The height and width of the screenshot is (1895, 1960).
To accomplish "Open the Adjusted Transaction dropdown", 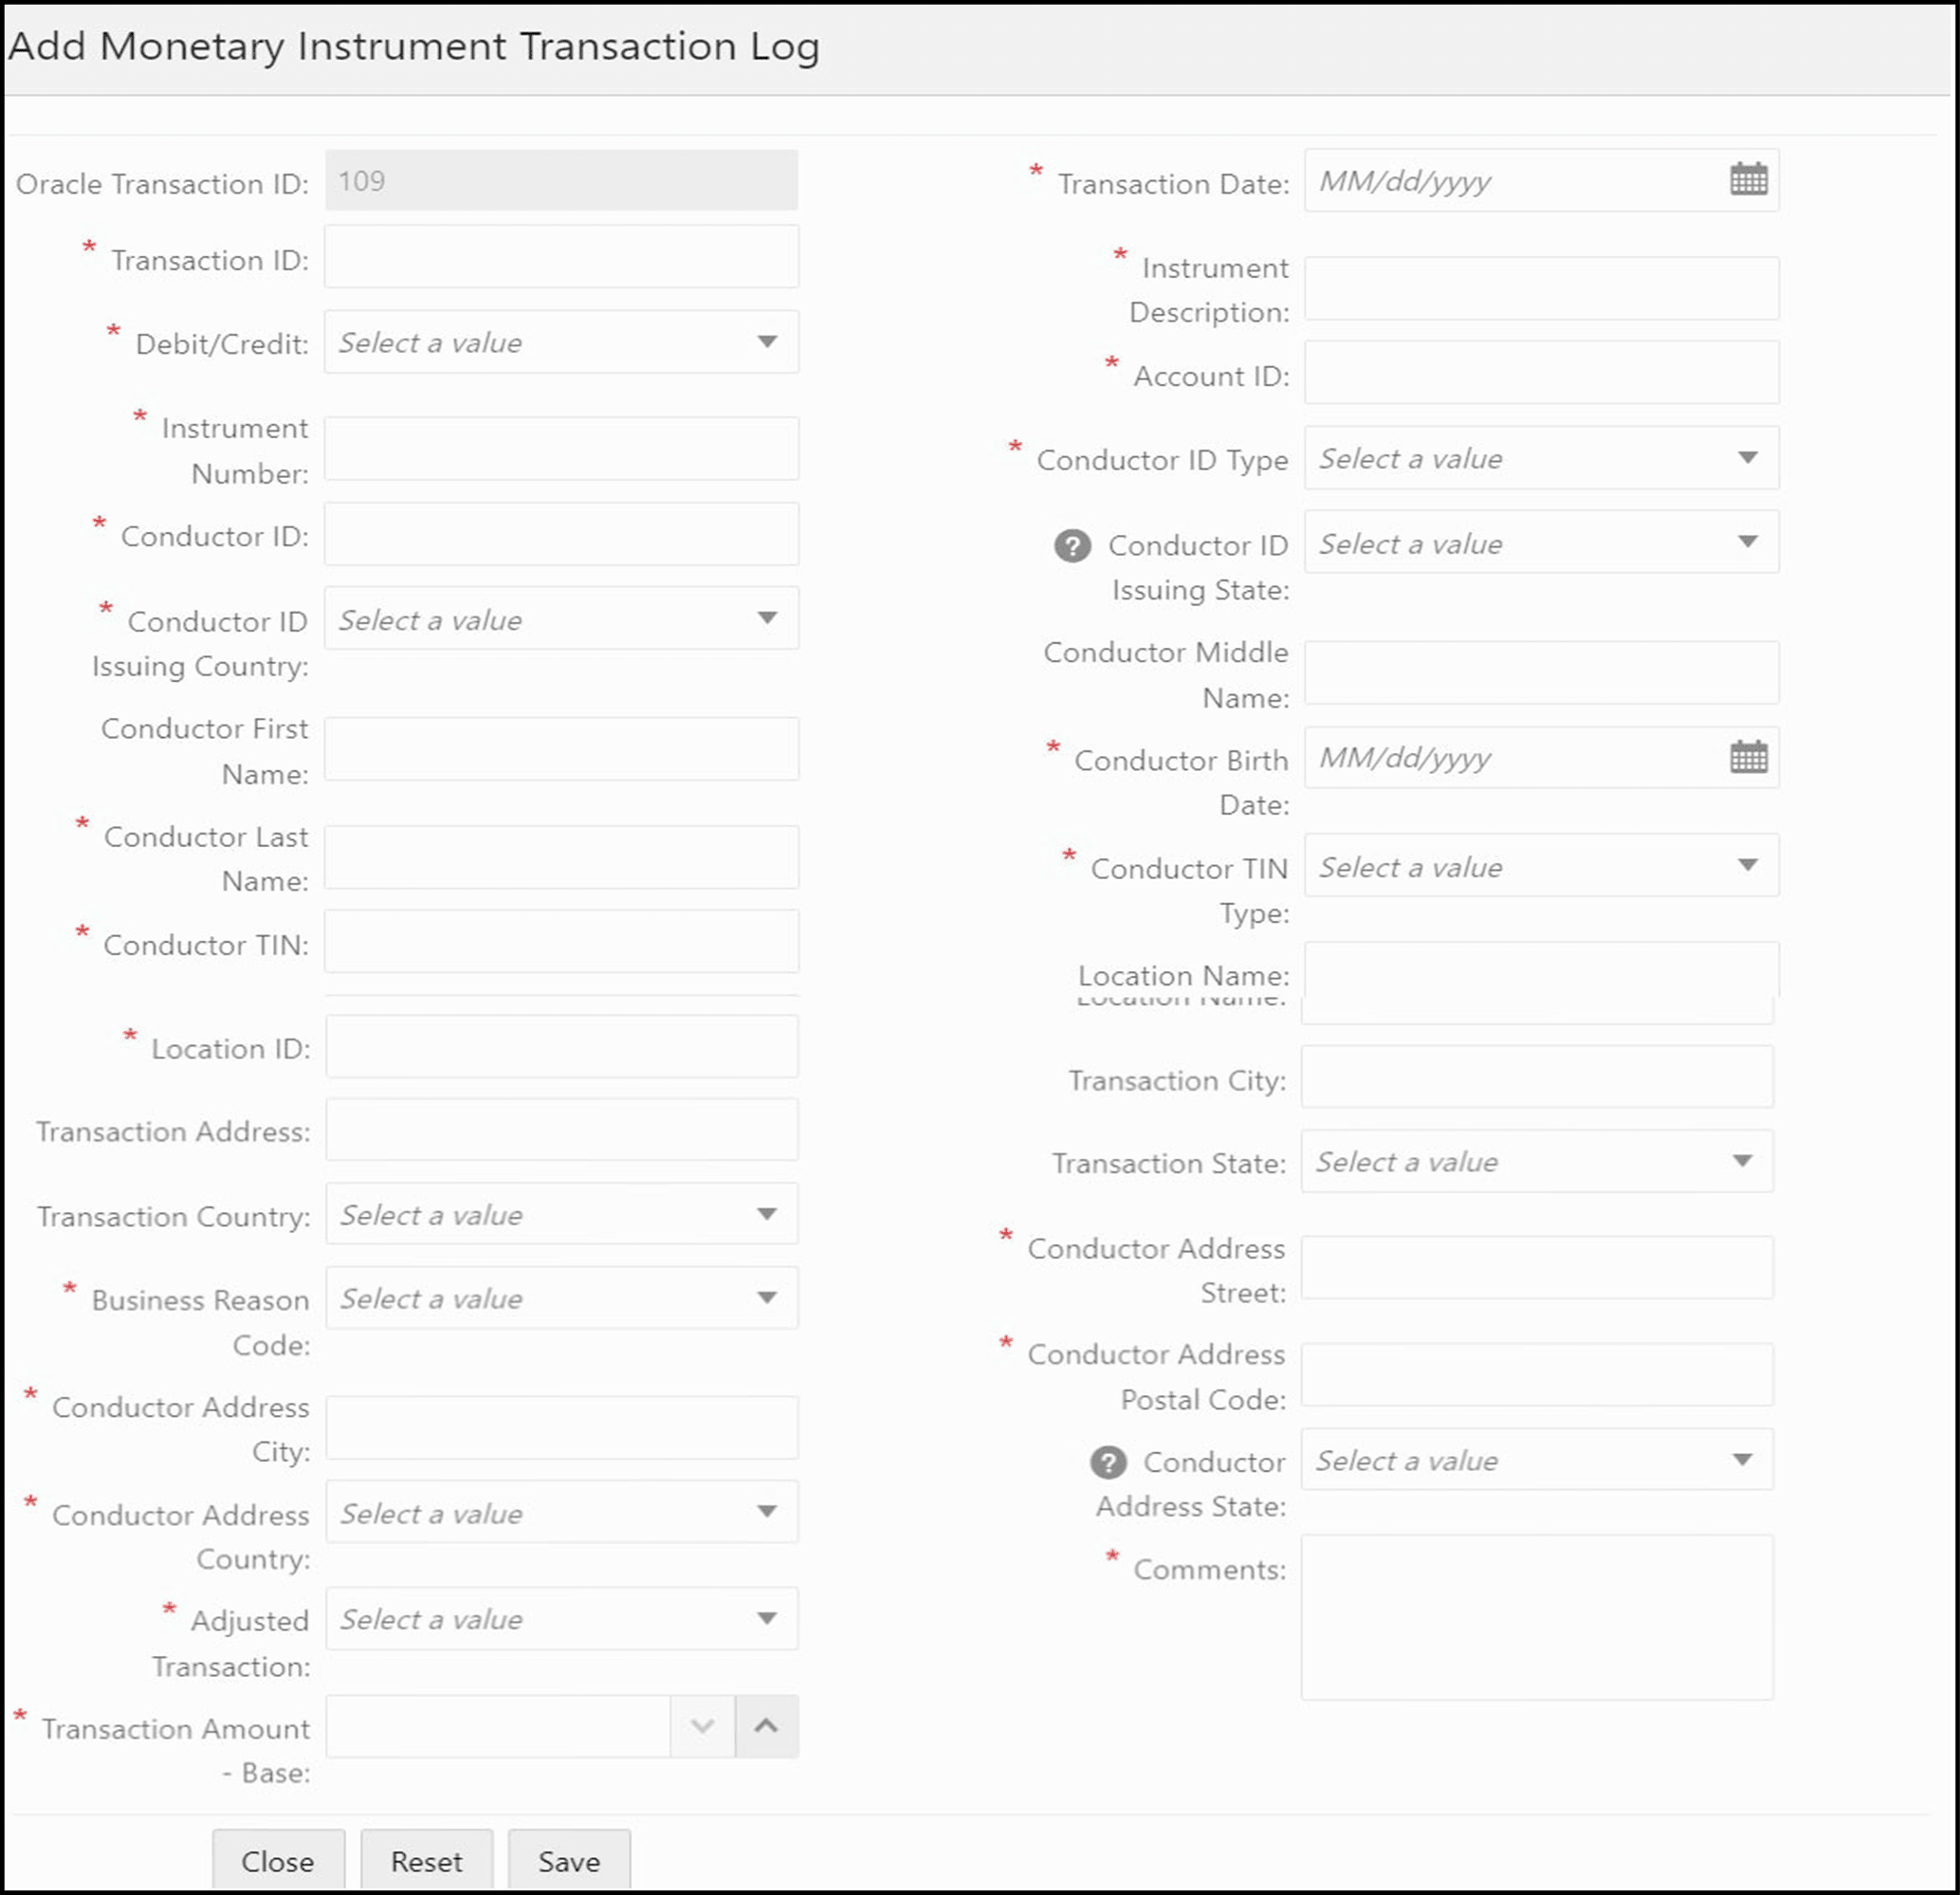I will click(766, 1619).
